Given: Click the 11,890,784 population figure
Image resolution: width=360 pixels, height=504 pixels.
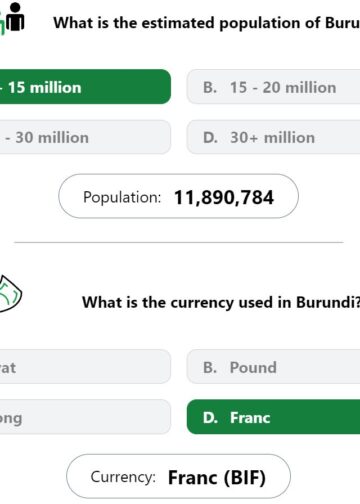Looking at the screenshot, I should pyautogui.click(x=224, y=197).
